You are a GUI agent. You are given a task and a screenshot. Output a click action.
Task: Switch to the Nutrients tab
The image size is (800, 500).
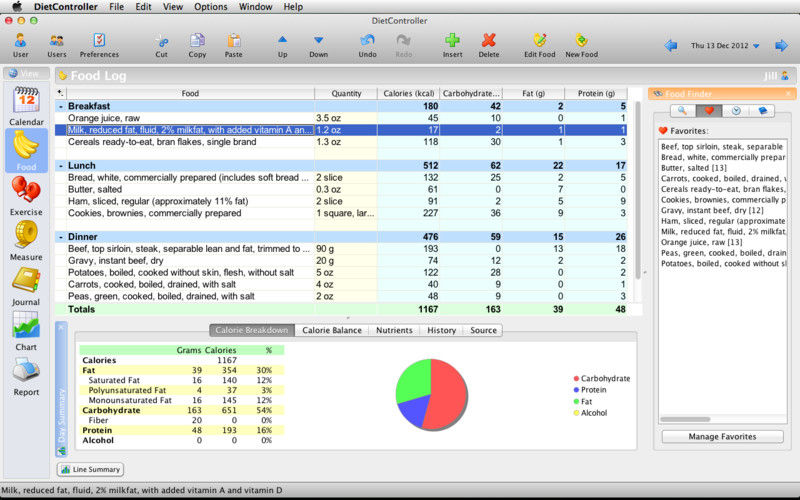click(x=394, y=330)
